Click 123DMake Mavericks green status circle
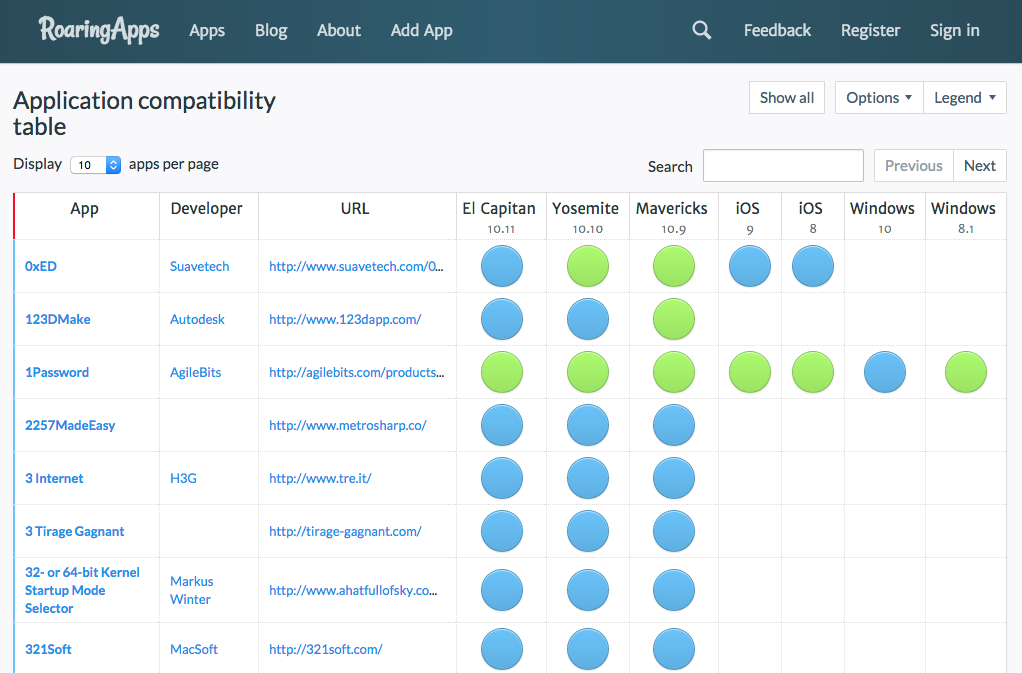The image size is (1022, 673). (x=674, y=319)
